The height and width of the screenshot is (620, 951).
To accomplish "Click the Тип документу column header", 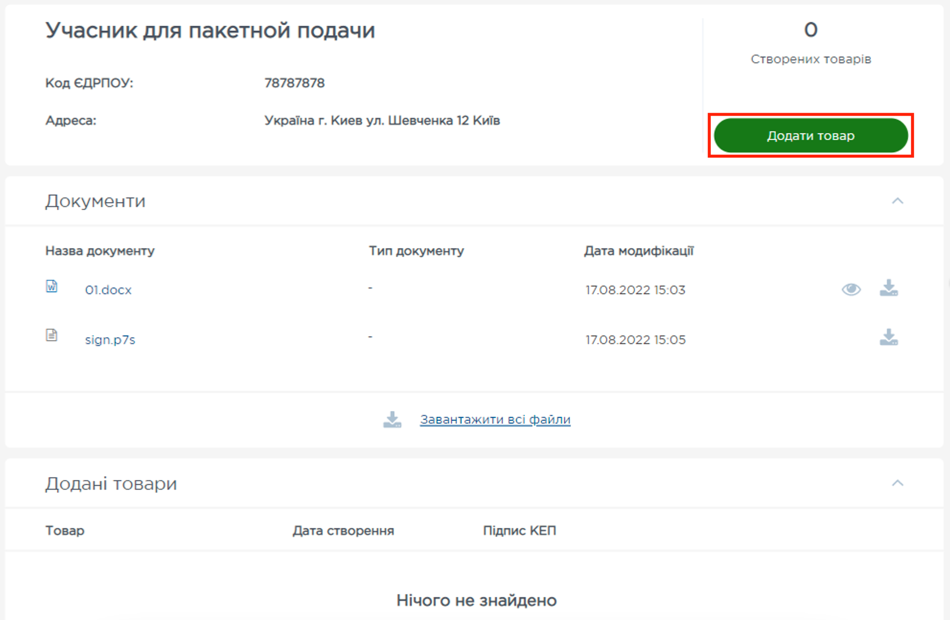I will coord(416,251).
